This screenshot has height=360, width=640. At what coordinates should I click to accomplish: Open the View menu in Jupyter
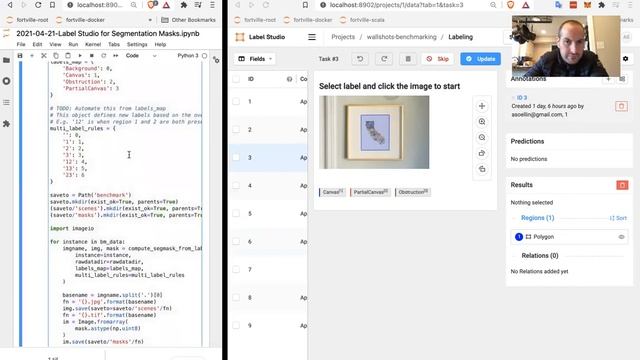[55, 44]
